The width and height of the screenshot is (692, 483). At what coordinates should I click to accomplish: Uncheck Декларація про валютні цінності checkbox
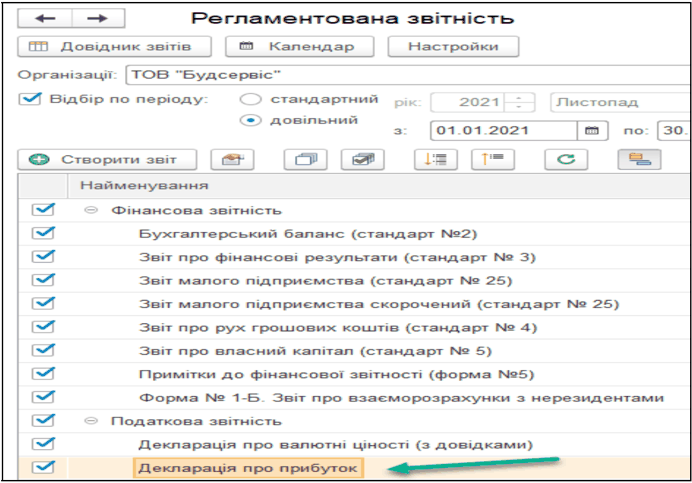click(x=43, y=443)
